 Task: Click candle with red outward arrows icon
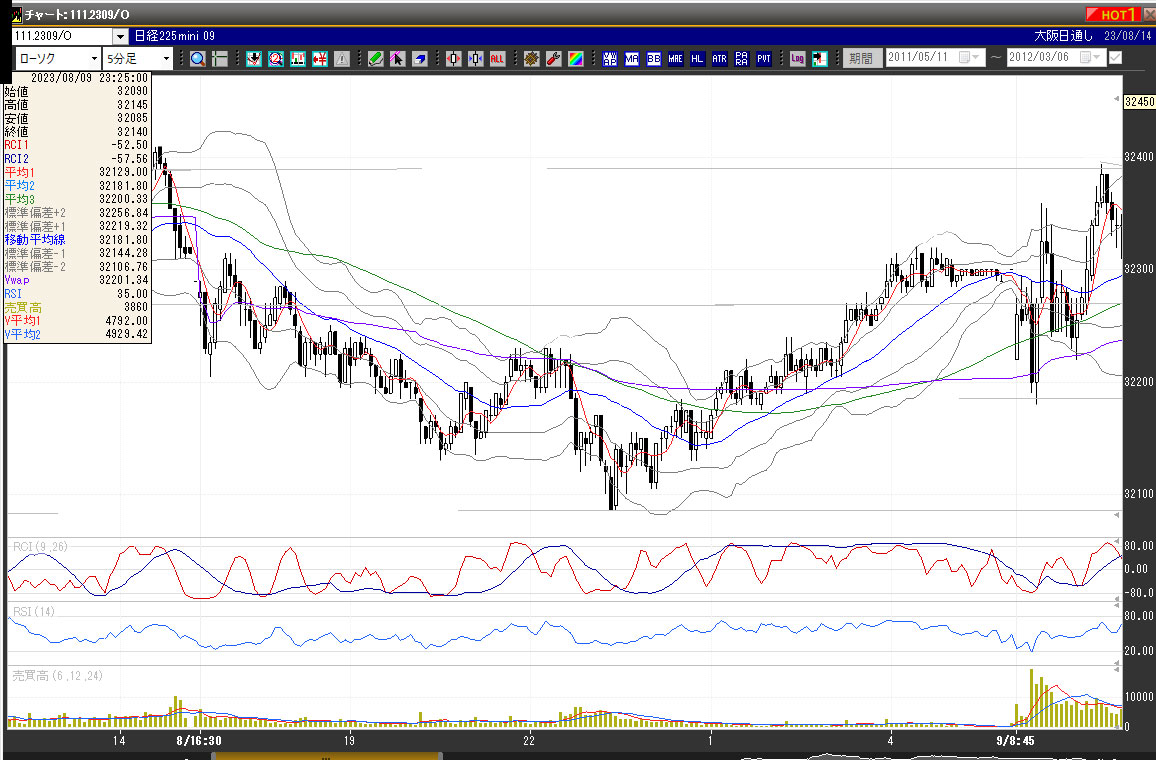(x=453, y=59)
